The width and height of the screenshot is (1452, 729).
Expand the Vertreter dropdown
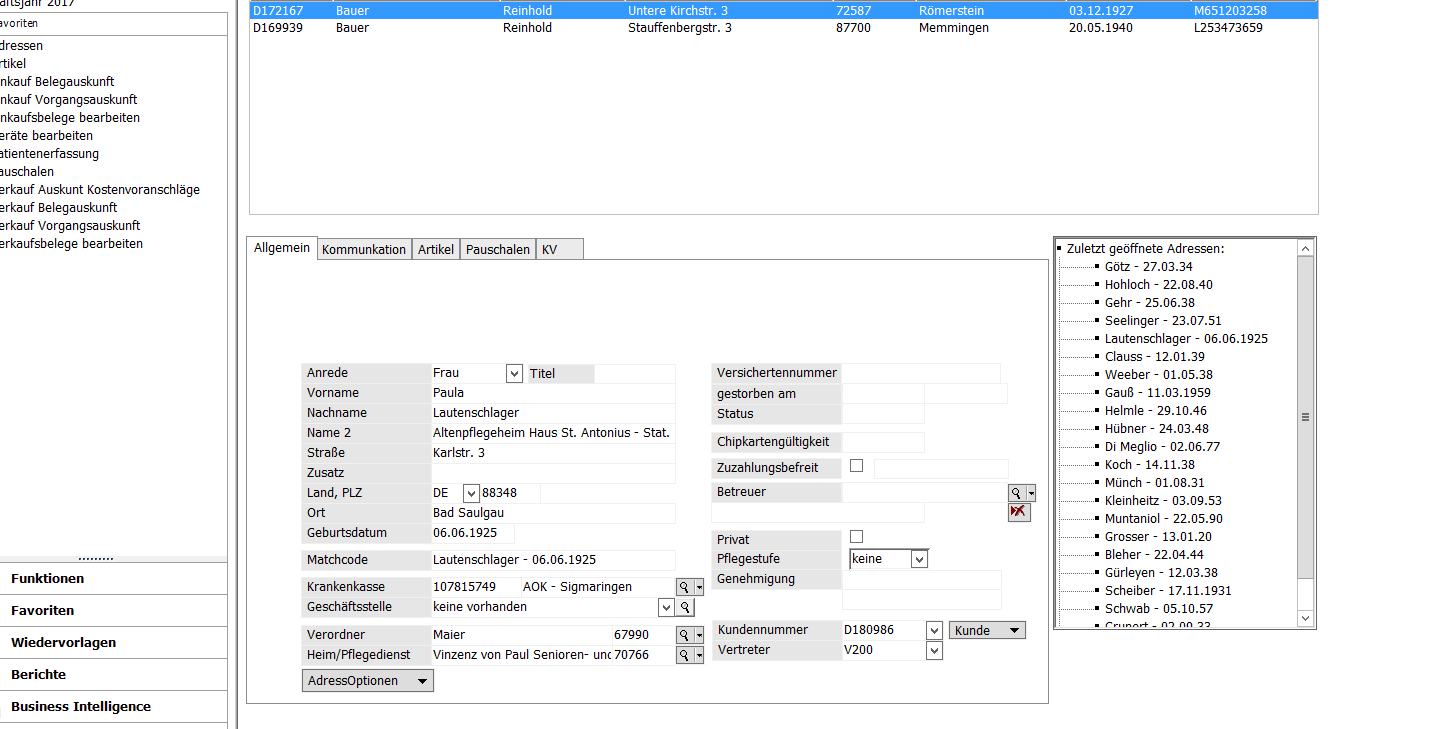tap(934, 651)
